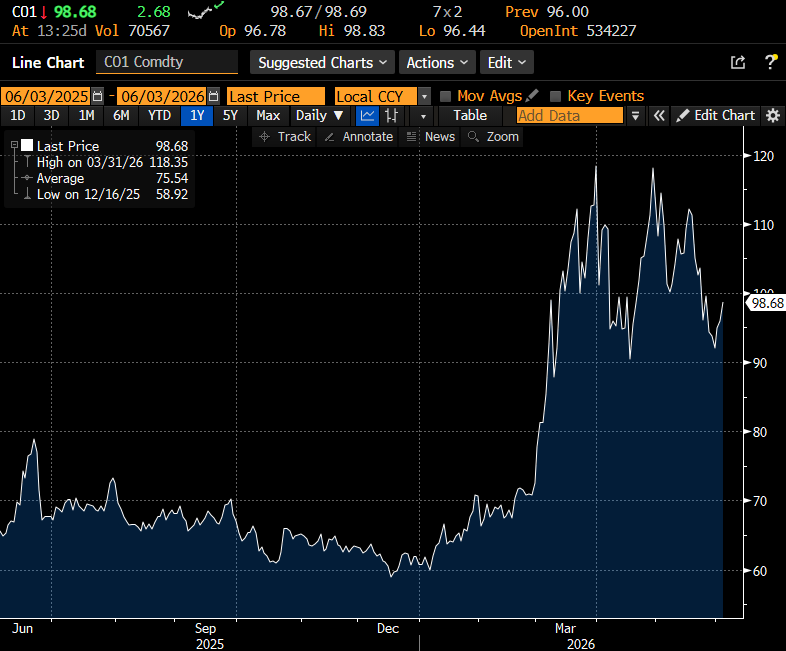Activate the Zoom magnifier tool
Viewport: 786px width, 651px height.
[492, 137]
